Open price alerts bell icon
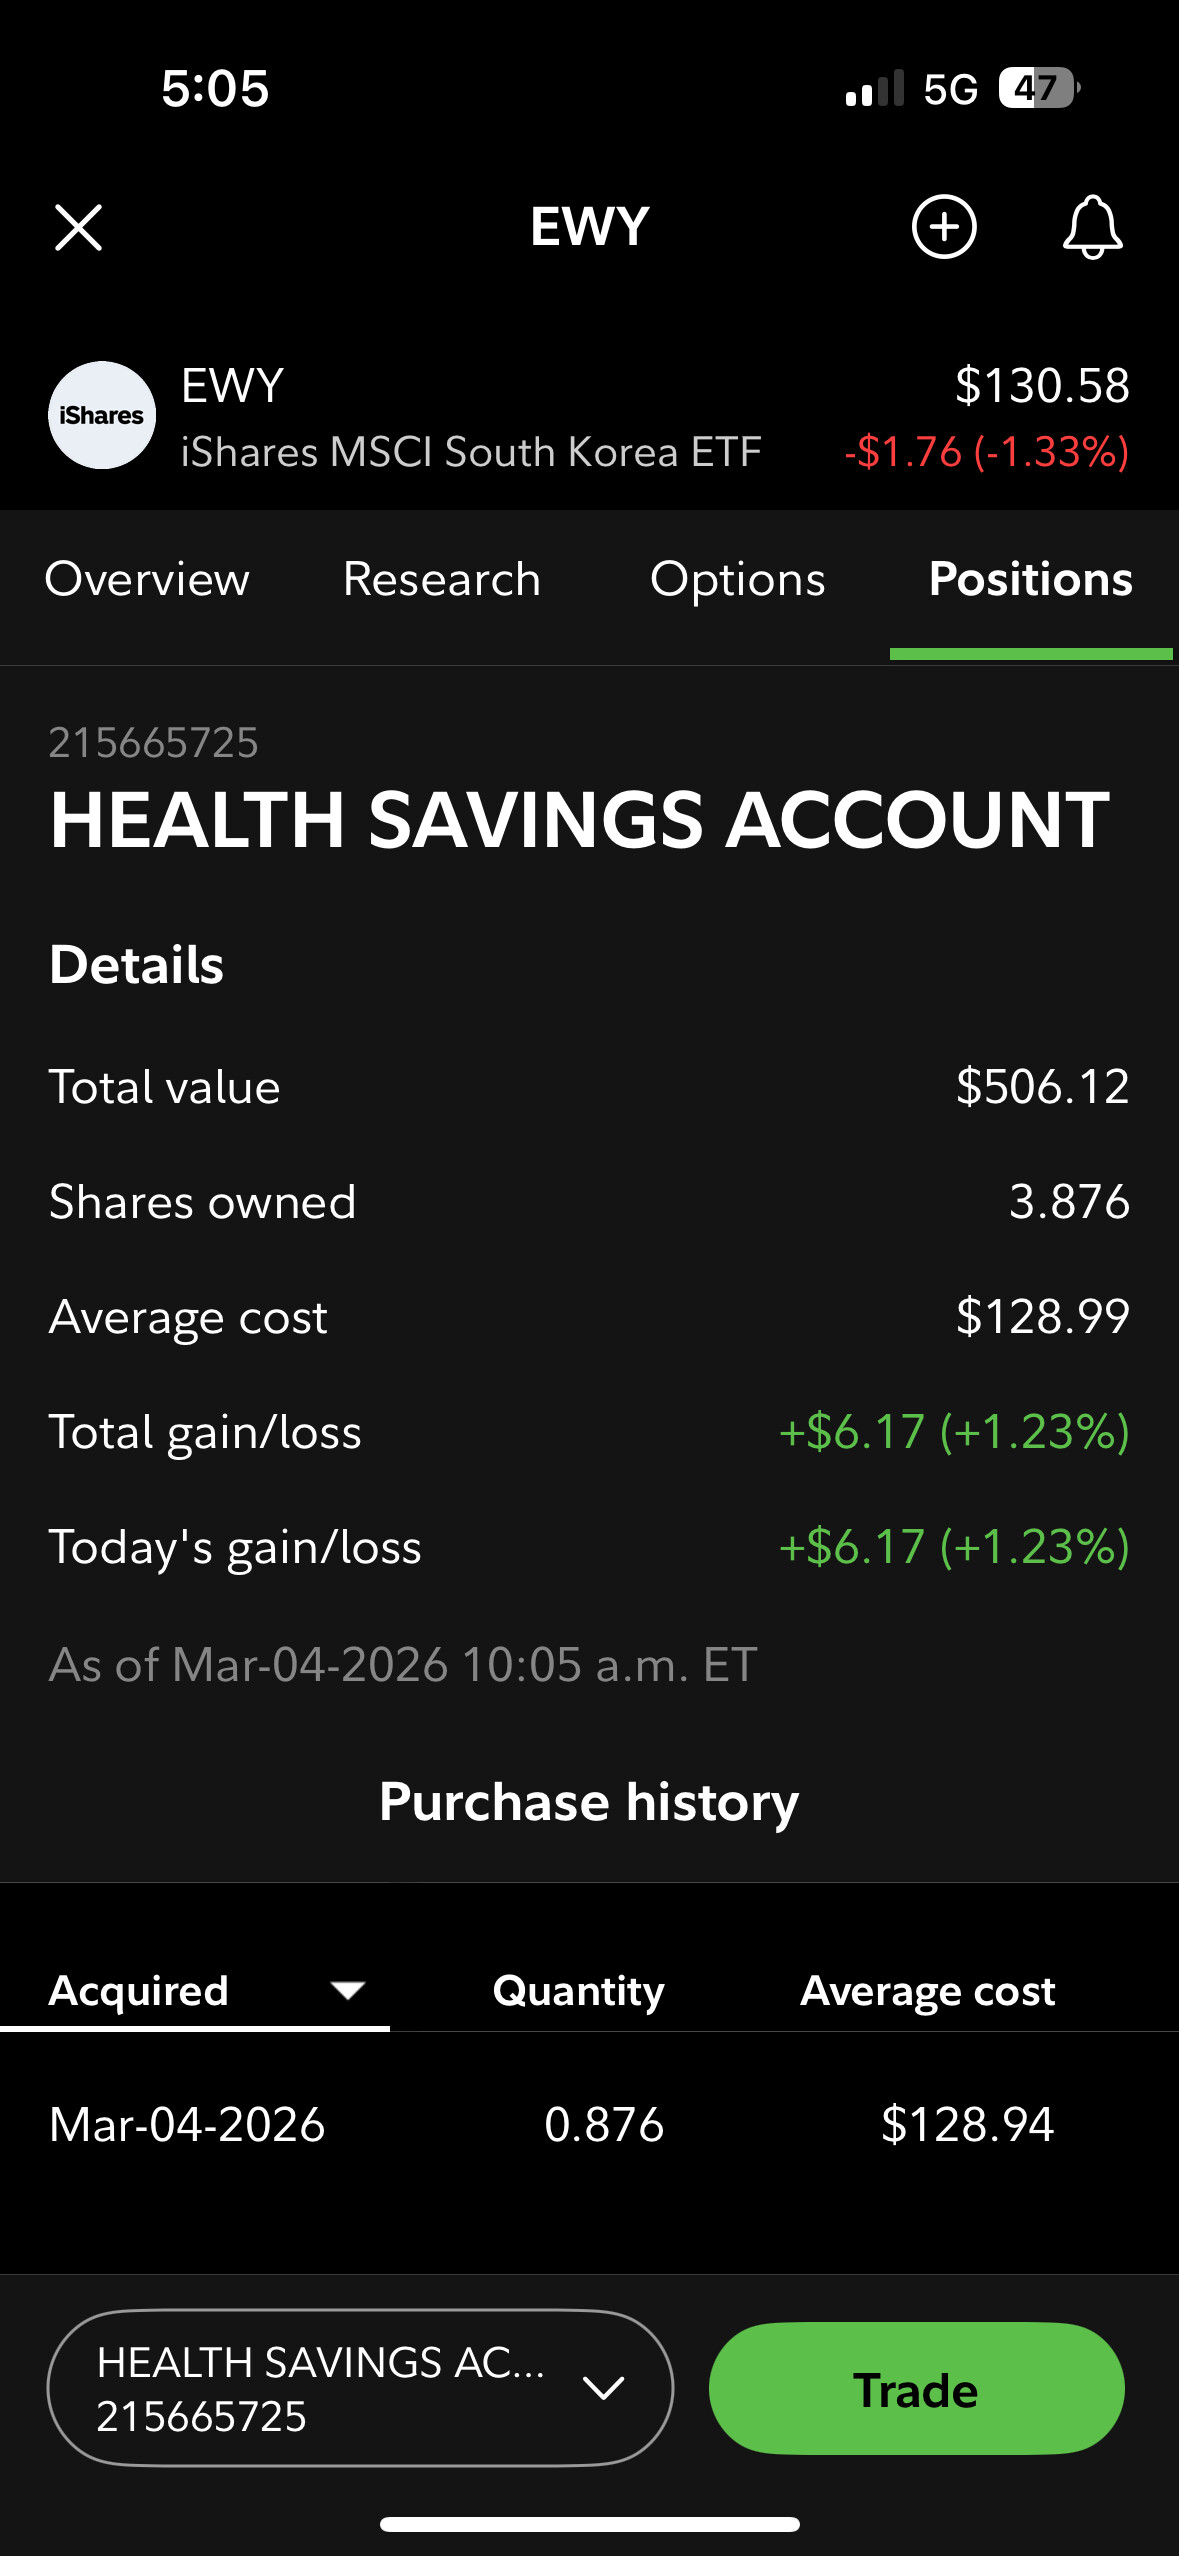Screen dimensions: 1179x2556 [1091, 227]
